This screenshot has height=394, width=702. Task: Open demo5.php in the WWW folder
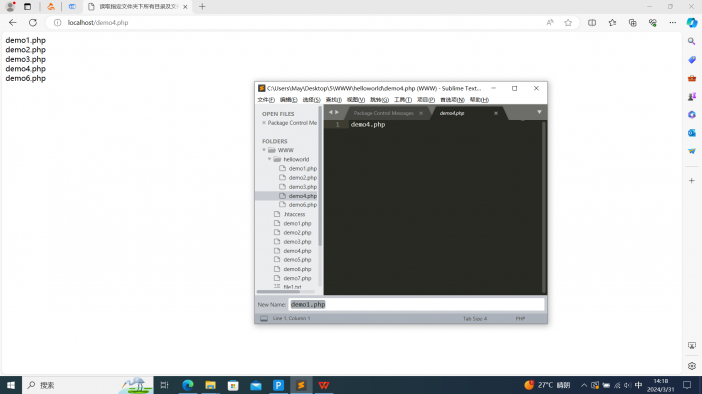(x=297, y=260)
